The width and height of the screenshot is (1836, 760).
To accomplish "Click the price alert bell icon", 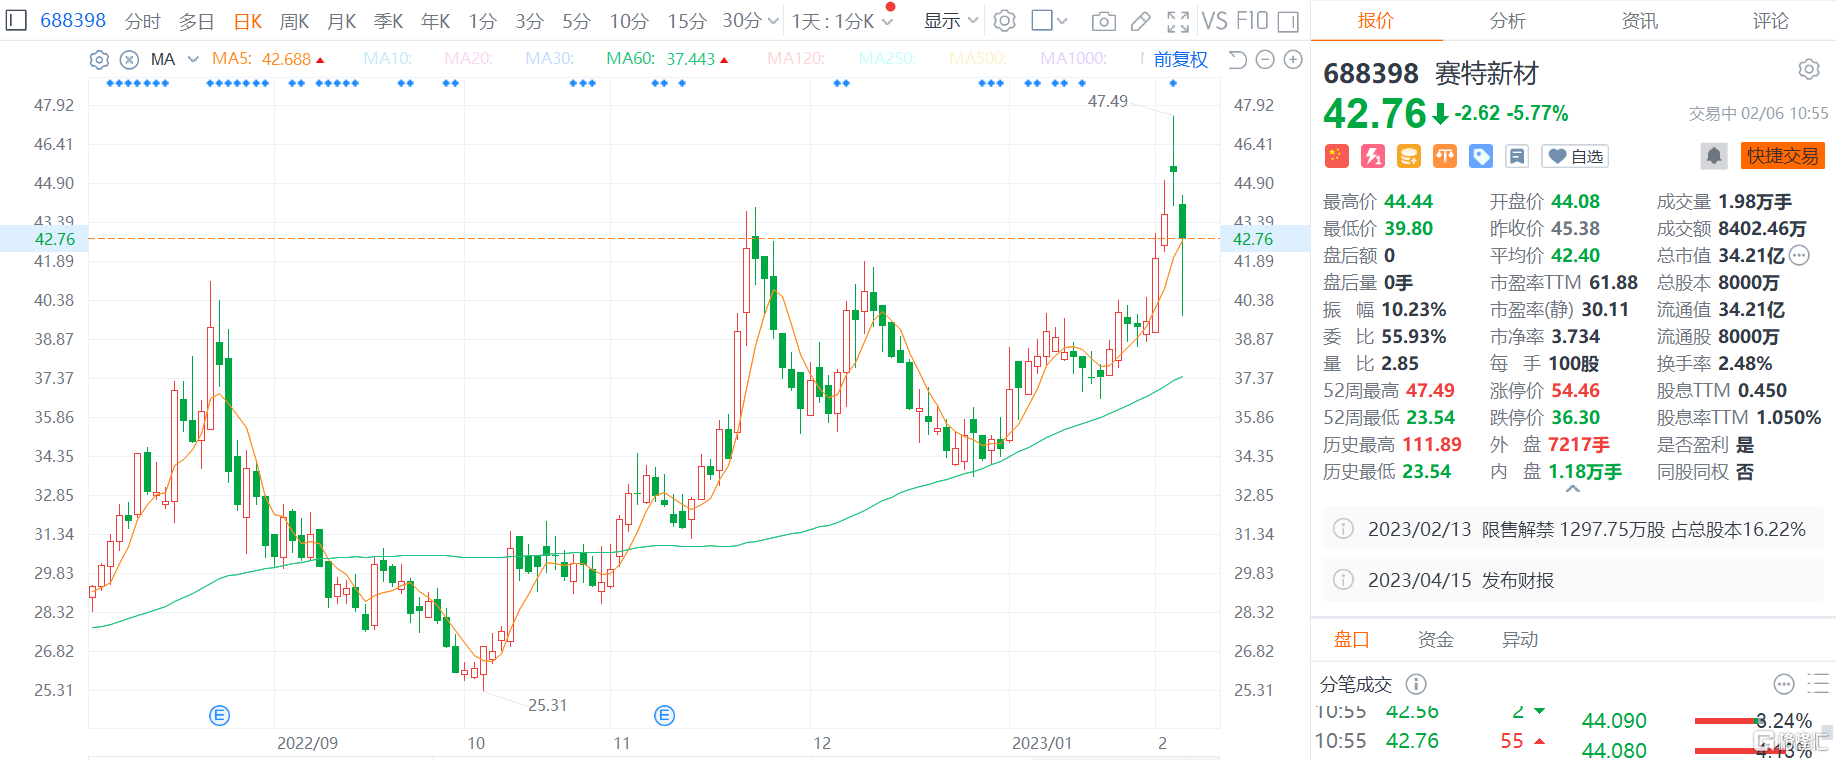I will [1714, 156].
